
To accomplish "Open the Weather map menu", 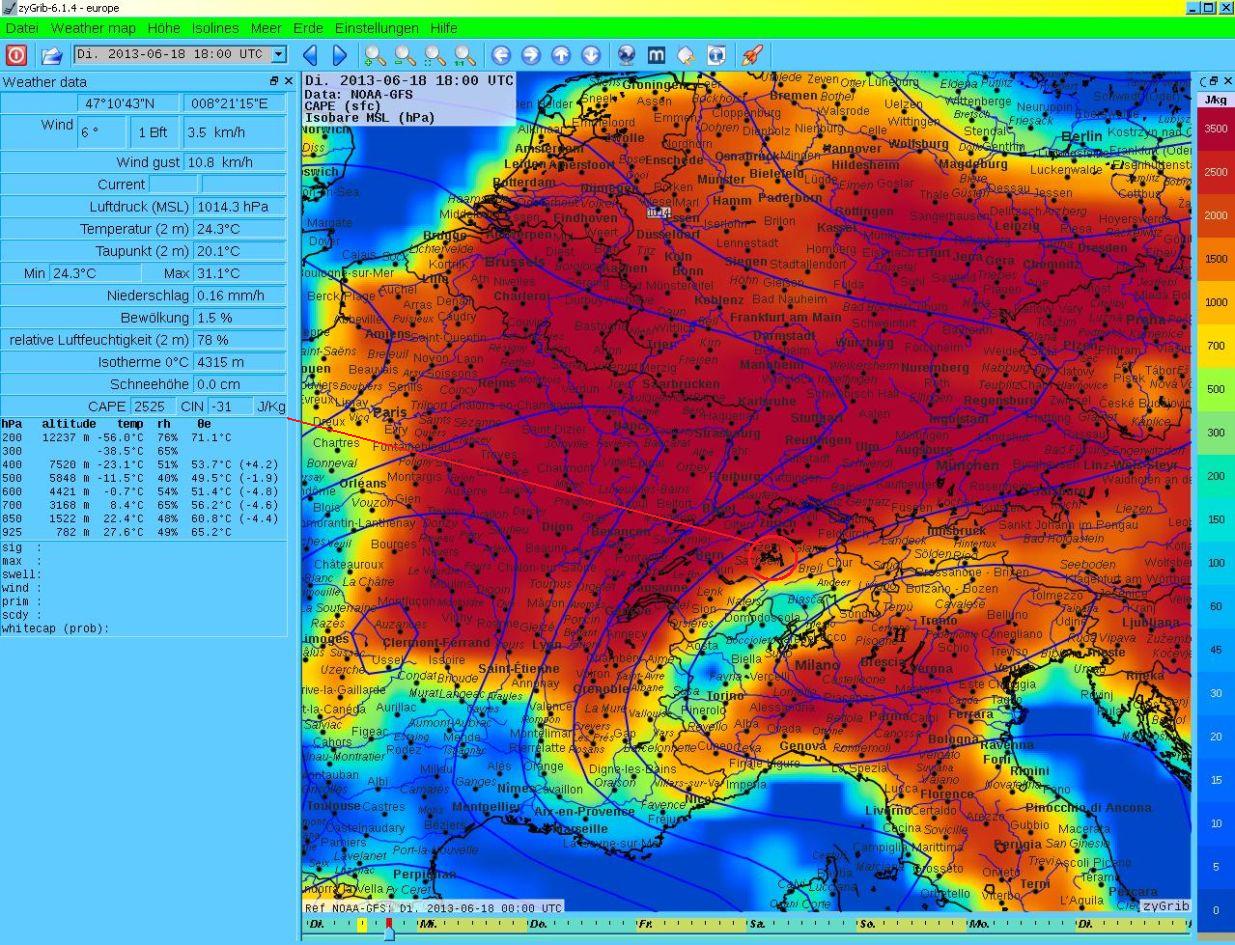I will click(93, 28).
